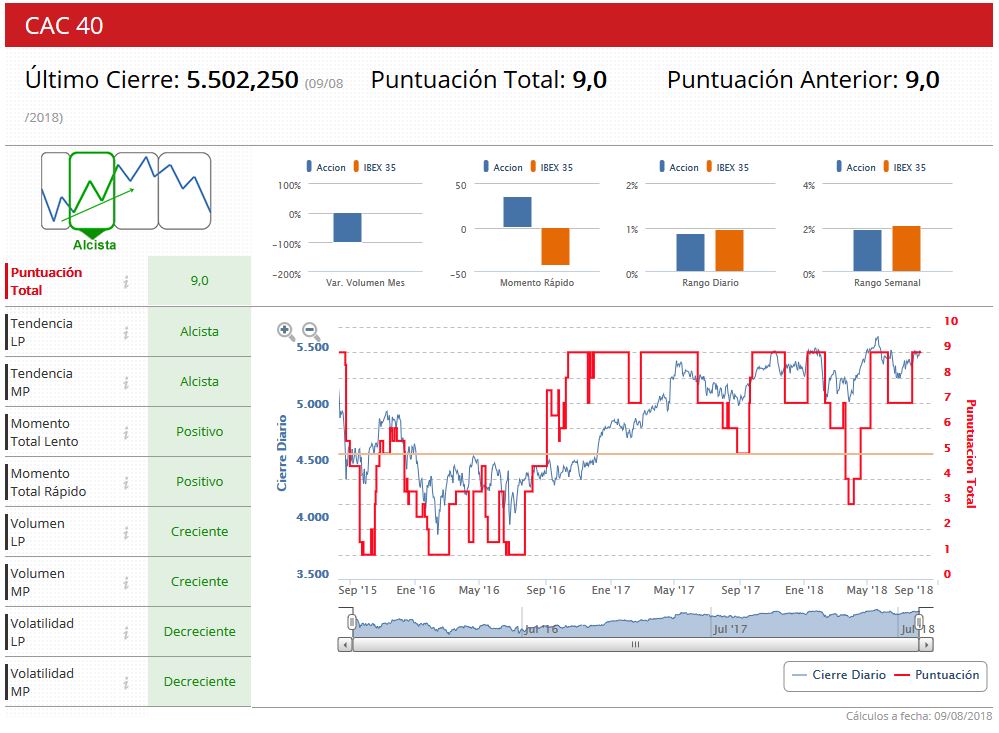Zoom in on the chart with magnifier plus
The width and height of the screenshot is (999, 733).
[285, 331]
